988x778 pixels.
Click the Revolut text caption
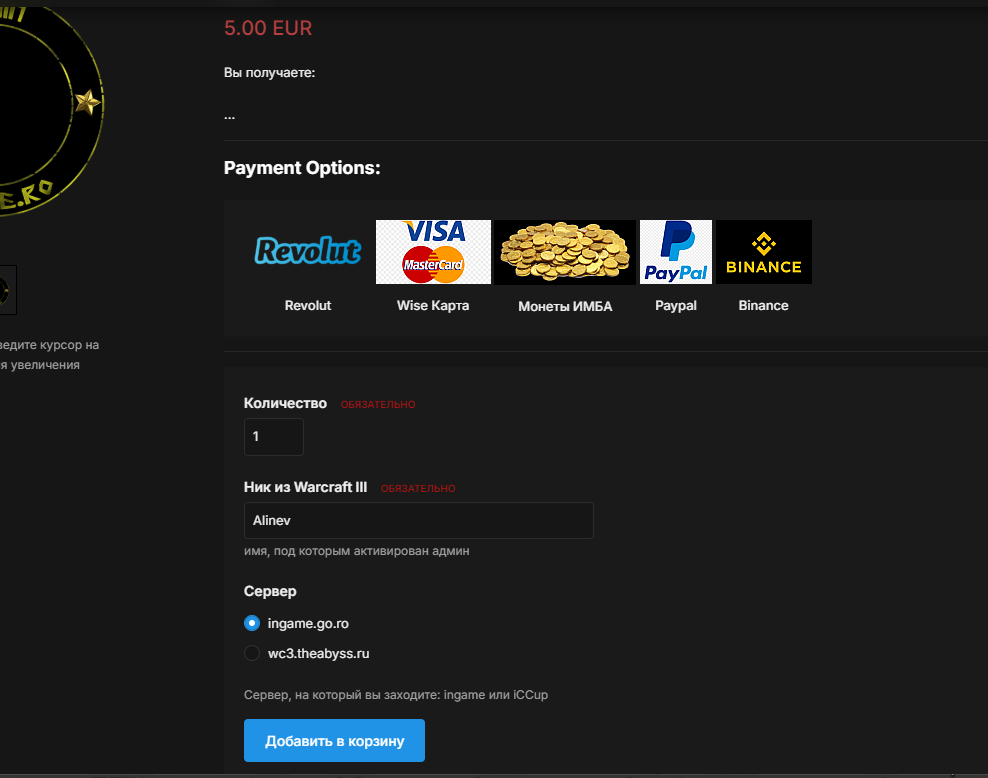pyautogui.click(x=307, y=305)
